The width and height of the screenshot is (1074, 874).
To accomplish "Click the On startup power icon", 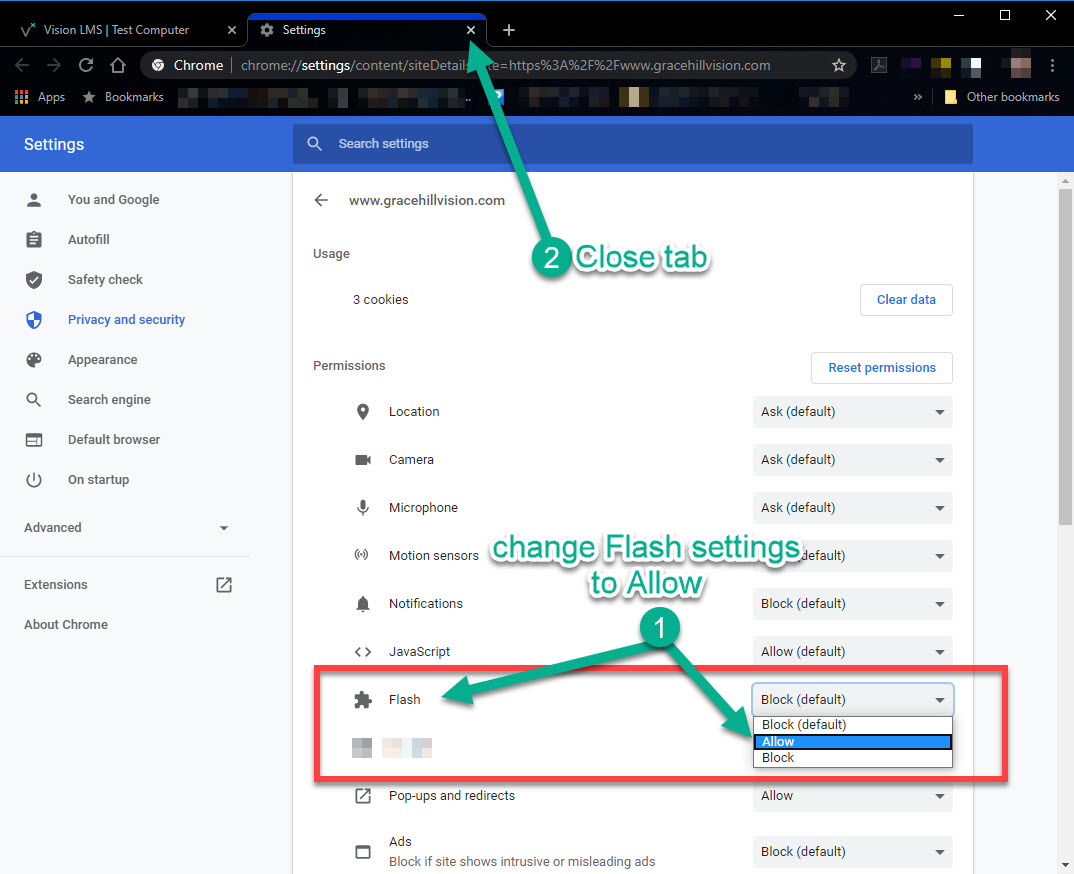I will point(34,479).
